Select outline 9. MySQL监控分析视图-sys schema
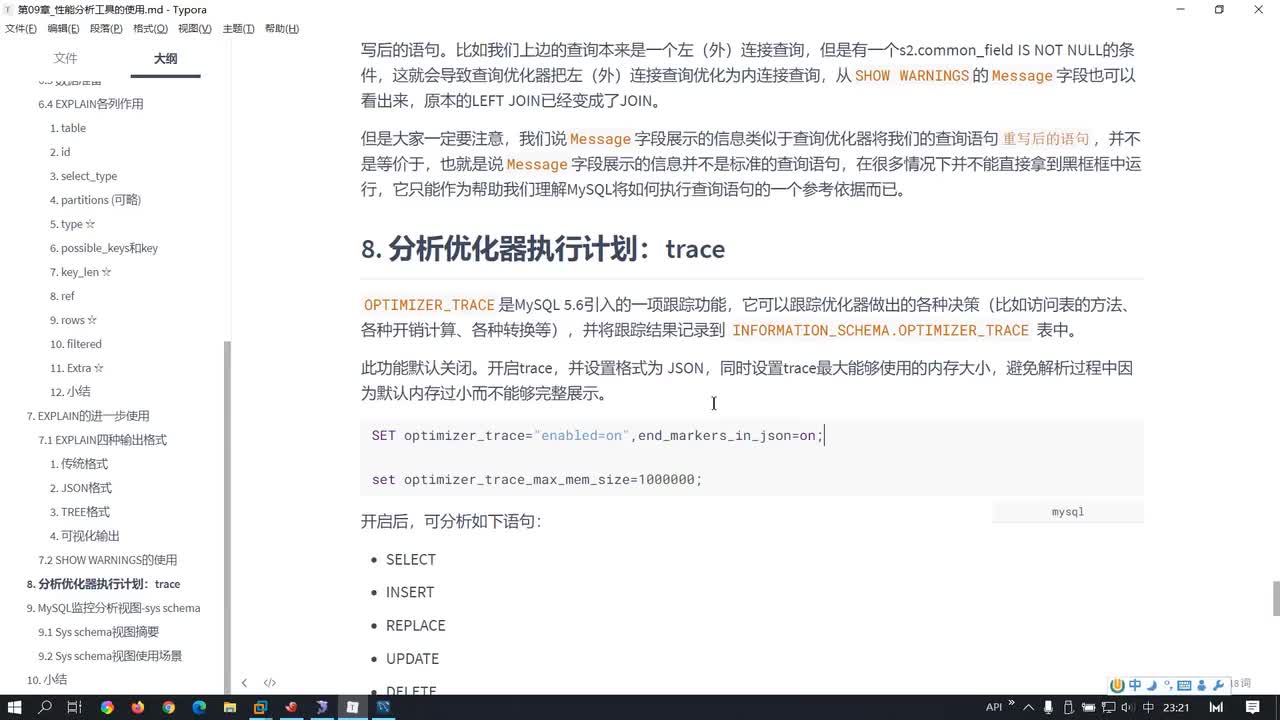 click(x=113, y=608)
